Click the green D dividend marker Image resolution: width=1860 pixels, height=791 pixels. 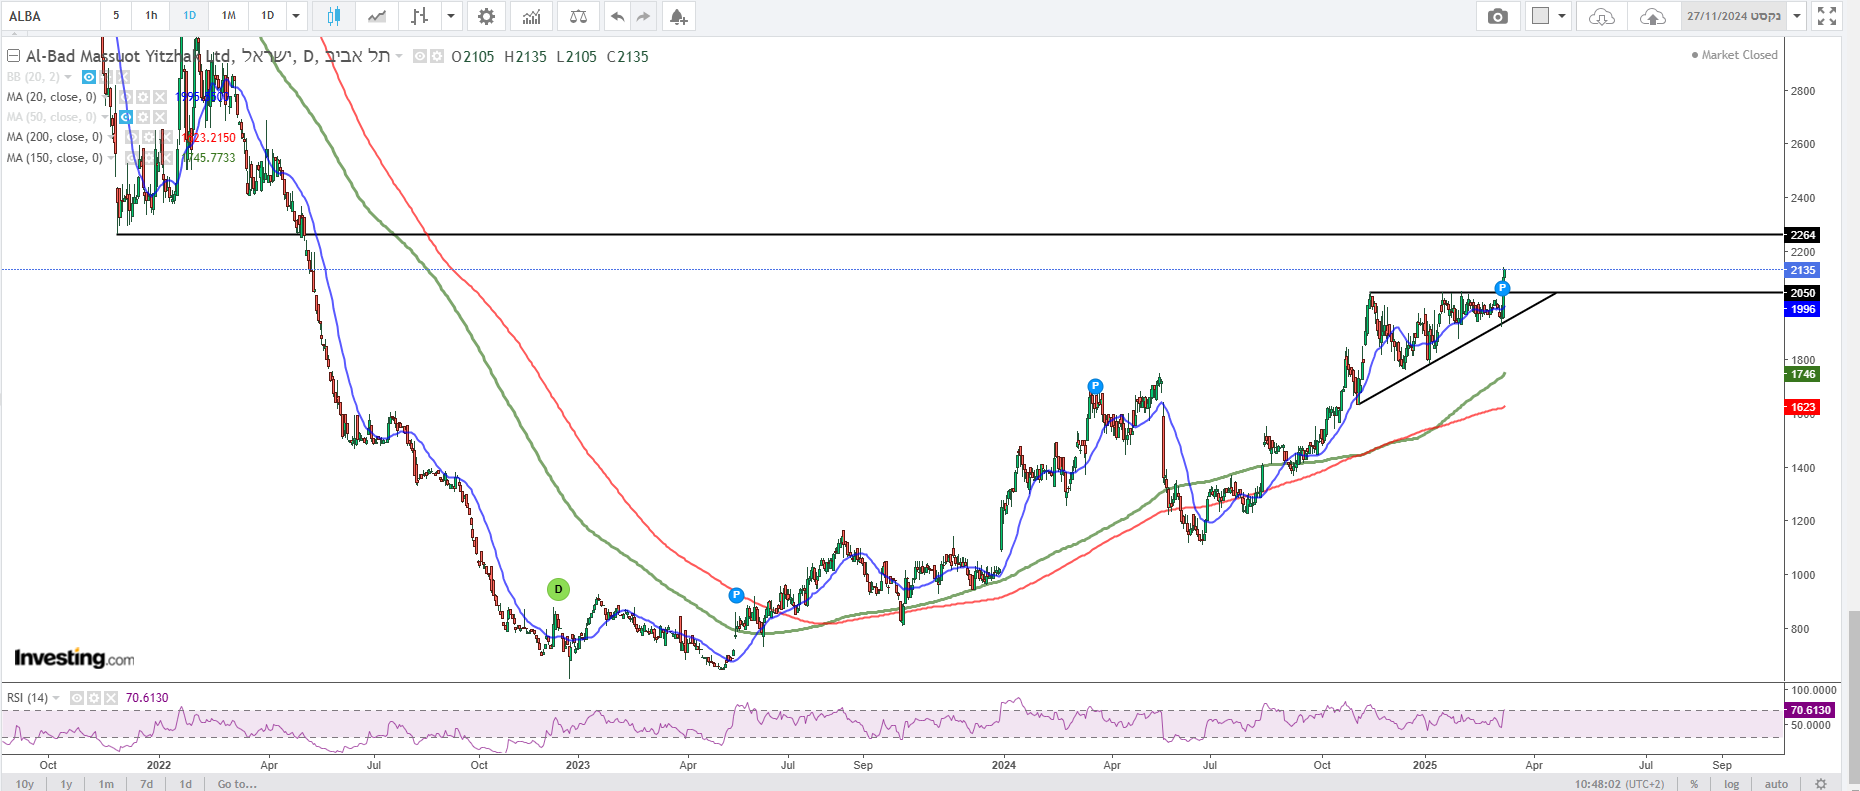(x=558, y=590)
